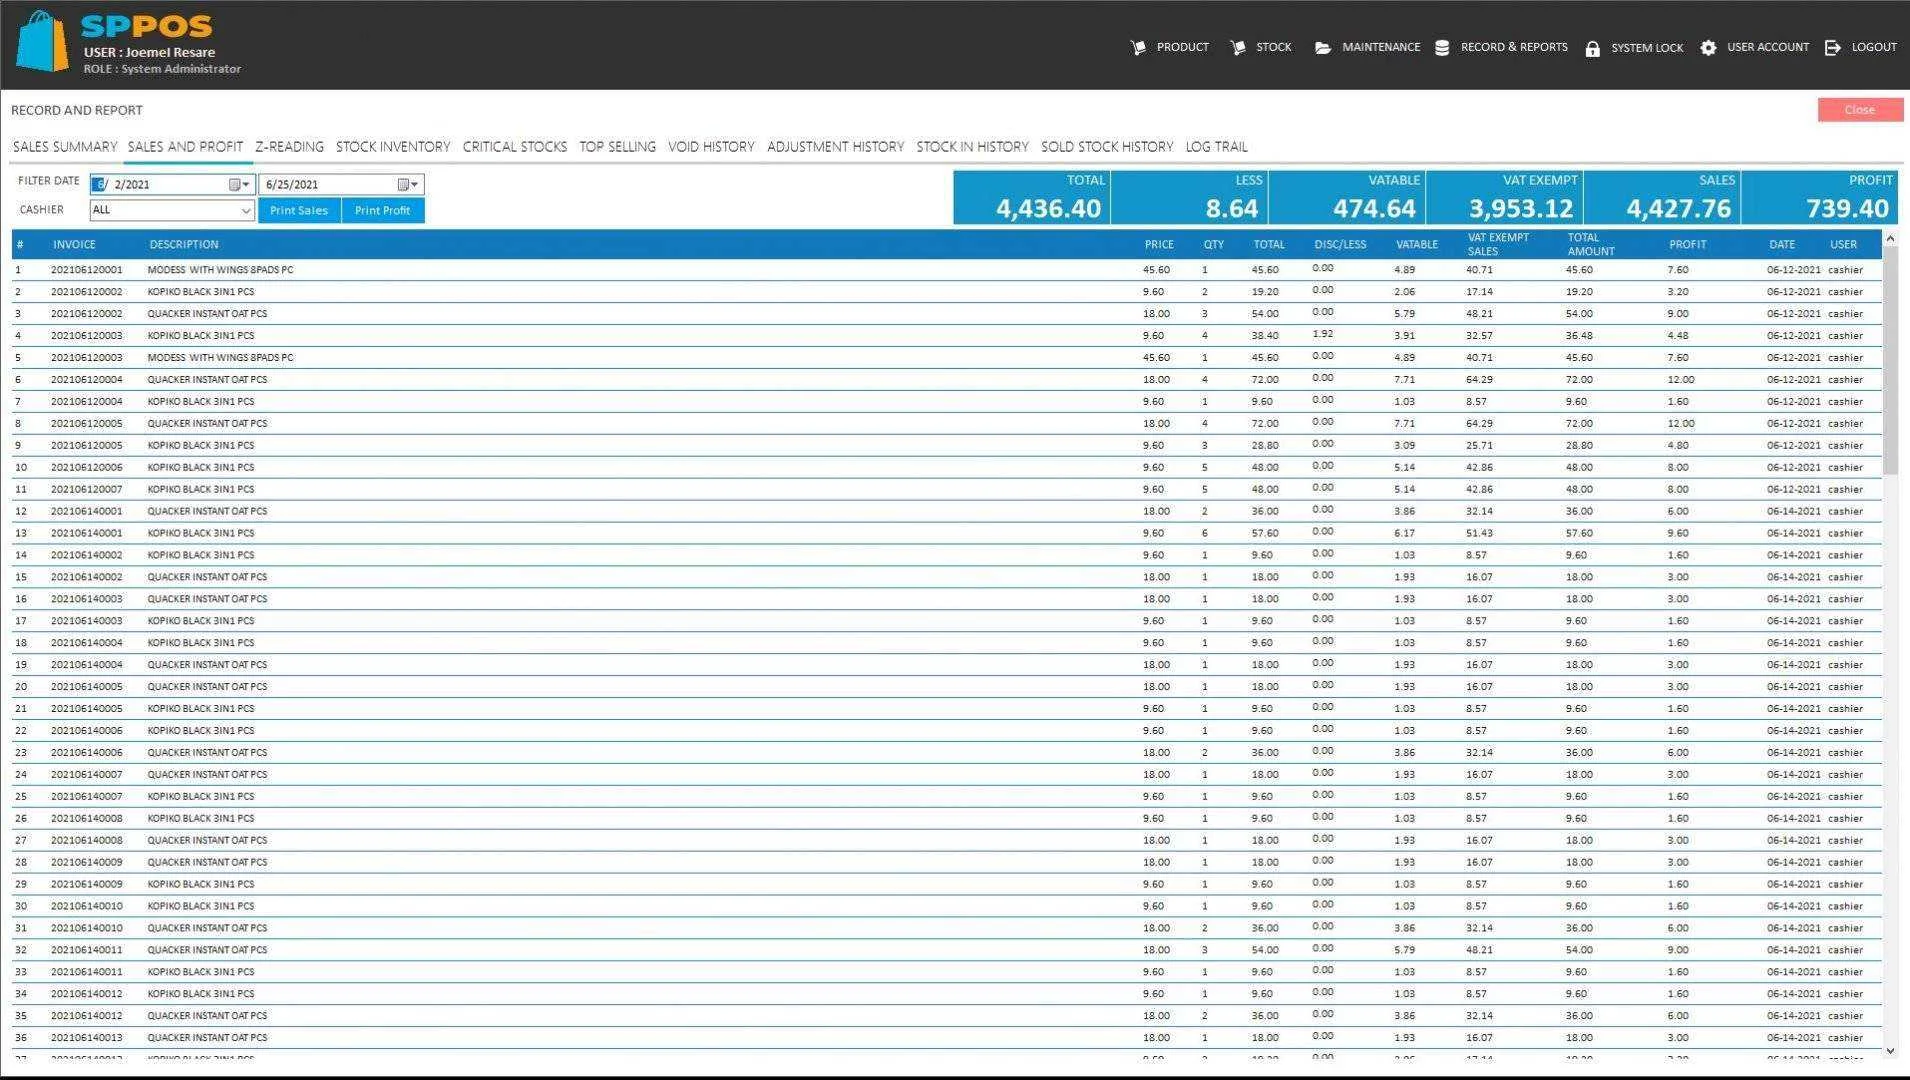Image resolution: width=1910 pixels, height=1080 pixels.
Task: Click the scrollbar up arrow
Action: (x=1890, y=238)
